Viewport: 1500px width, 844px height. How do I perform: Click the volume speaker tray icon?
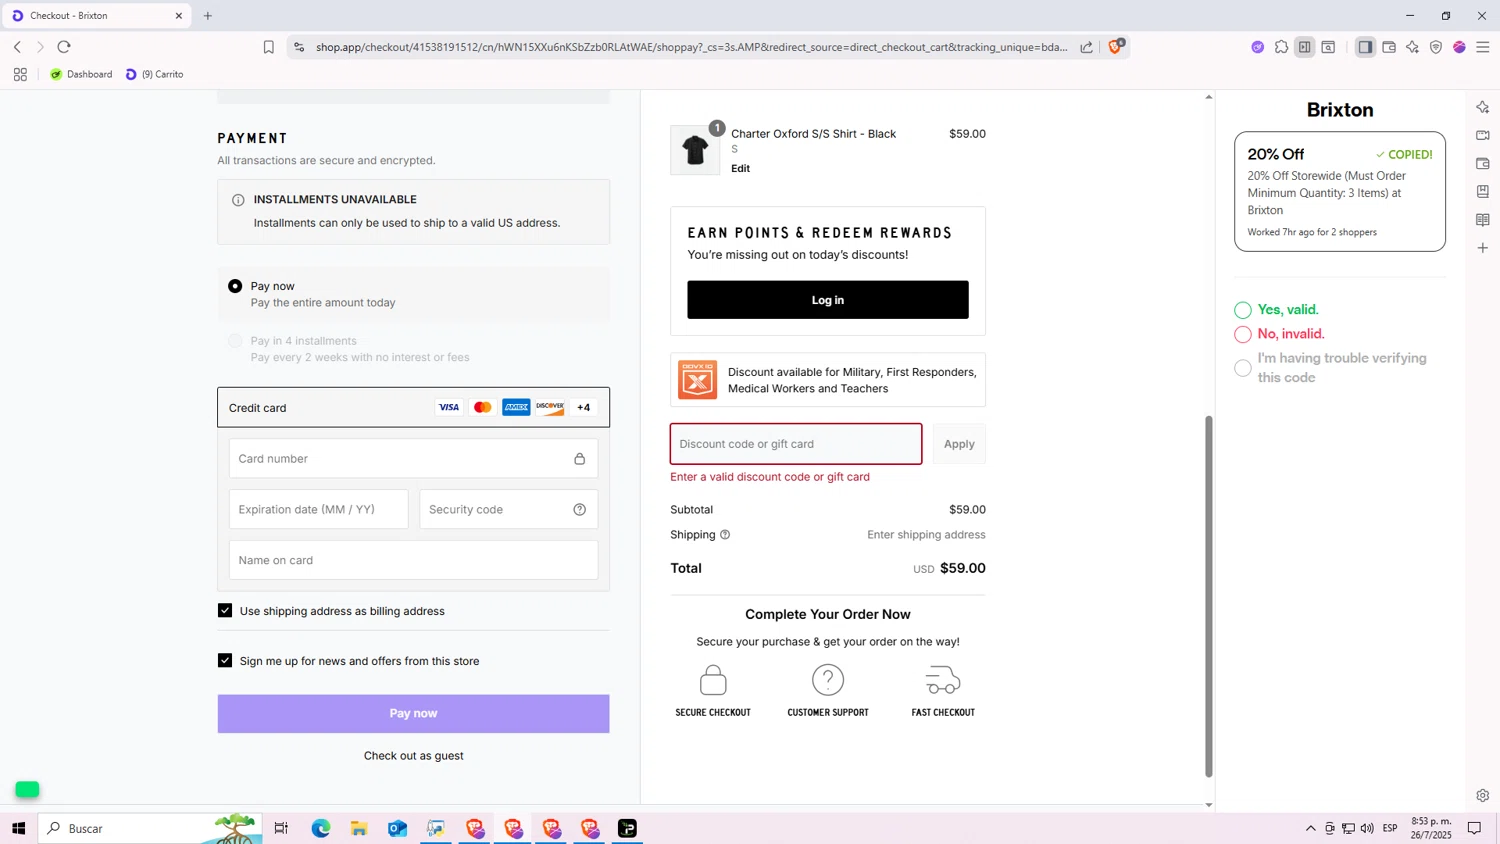(1367, 828)
